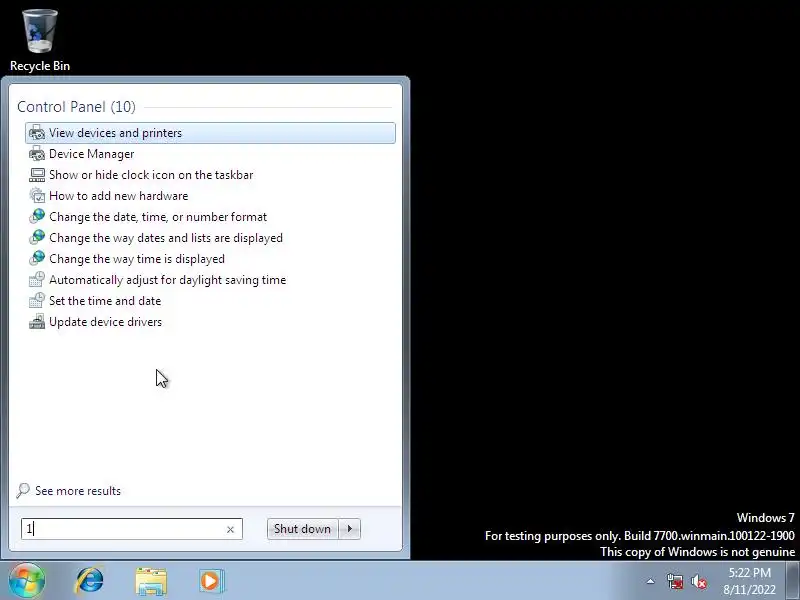This screenshot has width=800, height=600.
Task: Open Automatically adjust for daylight saving time
Action: coord(210,280)
